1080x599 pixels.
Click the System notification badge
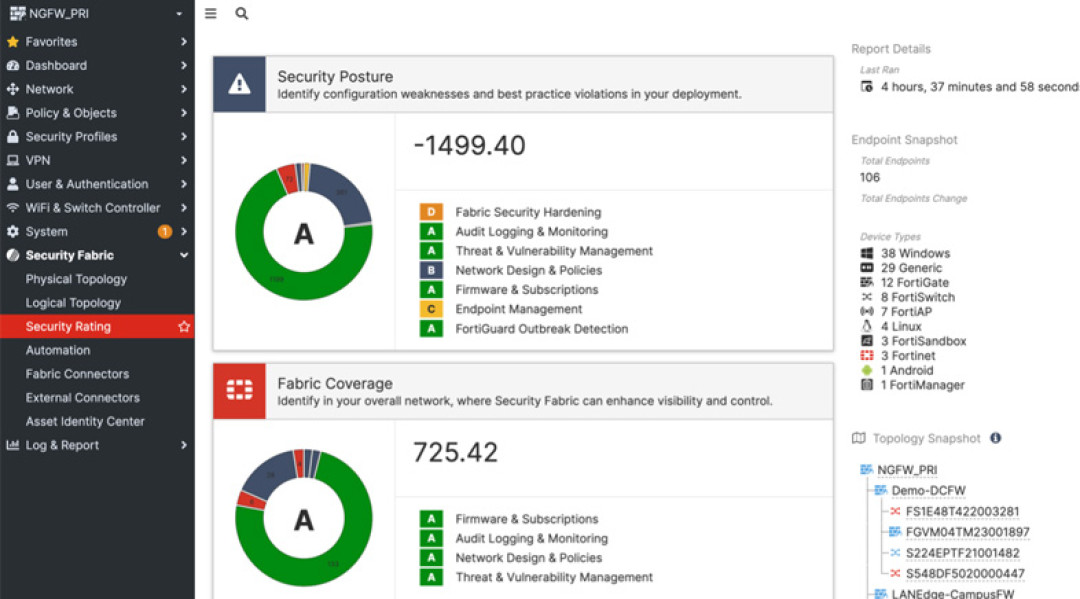165,231
